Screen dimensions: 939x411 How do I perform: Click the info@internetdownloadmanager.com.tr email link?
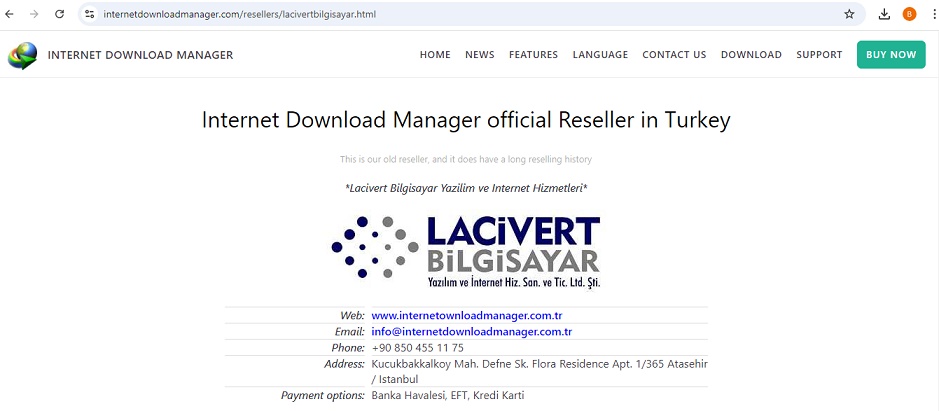pyautogui.click(x=472, y=331)
